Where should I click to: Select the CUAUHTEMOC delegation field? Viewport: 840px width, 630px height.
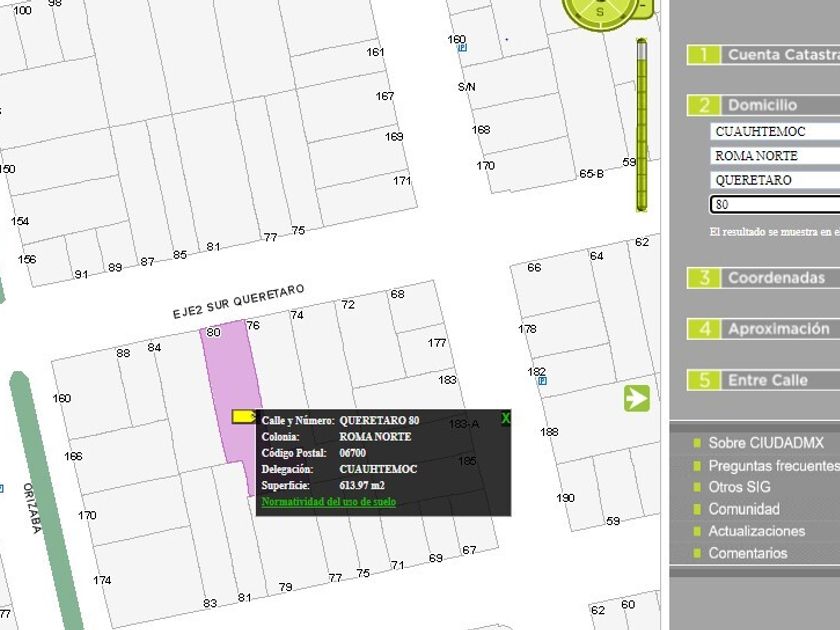pyautogui.click(x=775, y=132)
